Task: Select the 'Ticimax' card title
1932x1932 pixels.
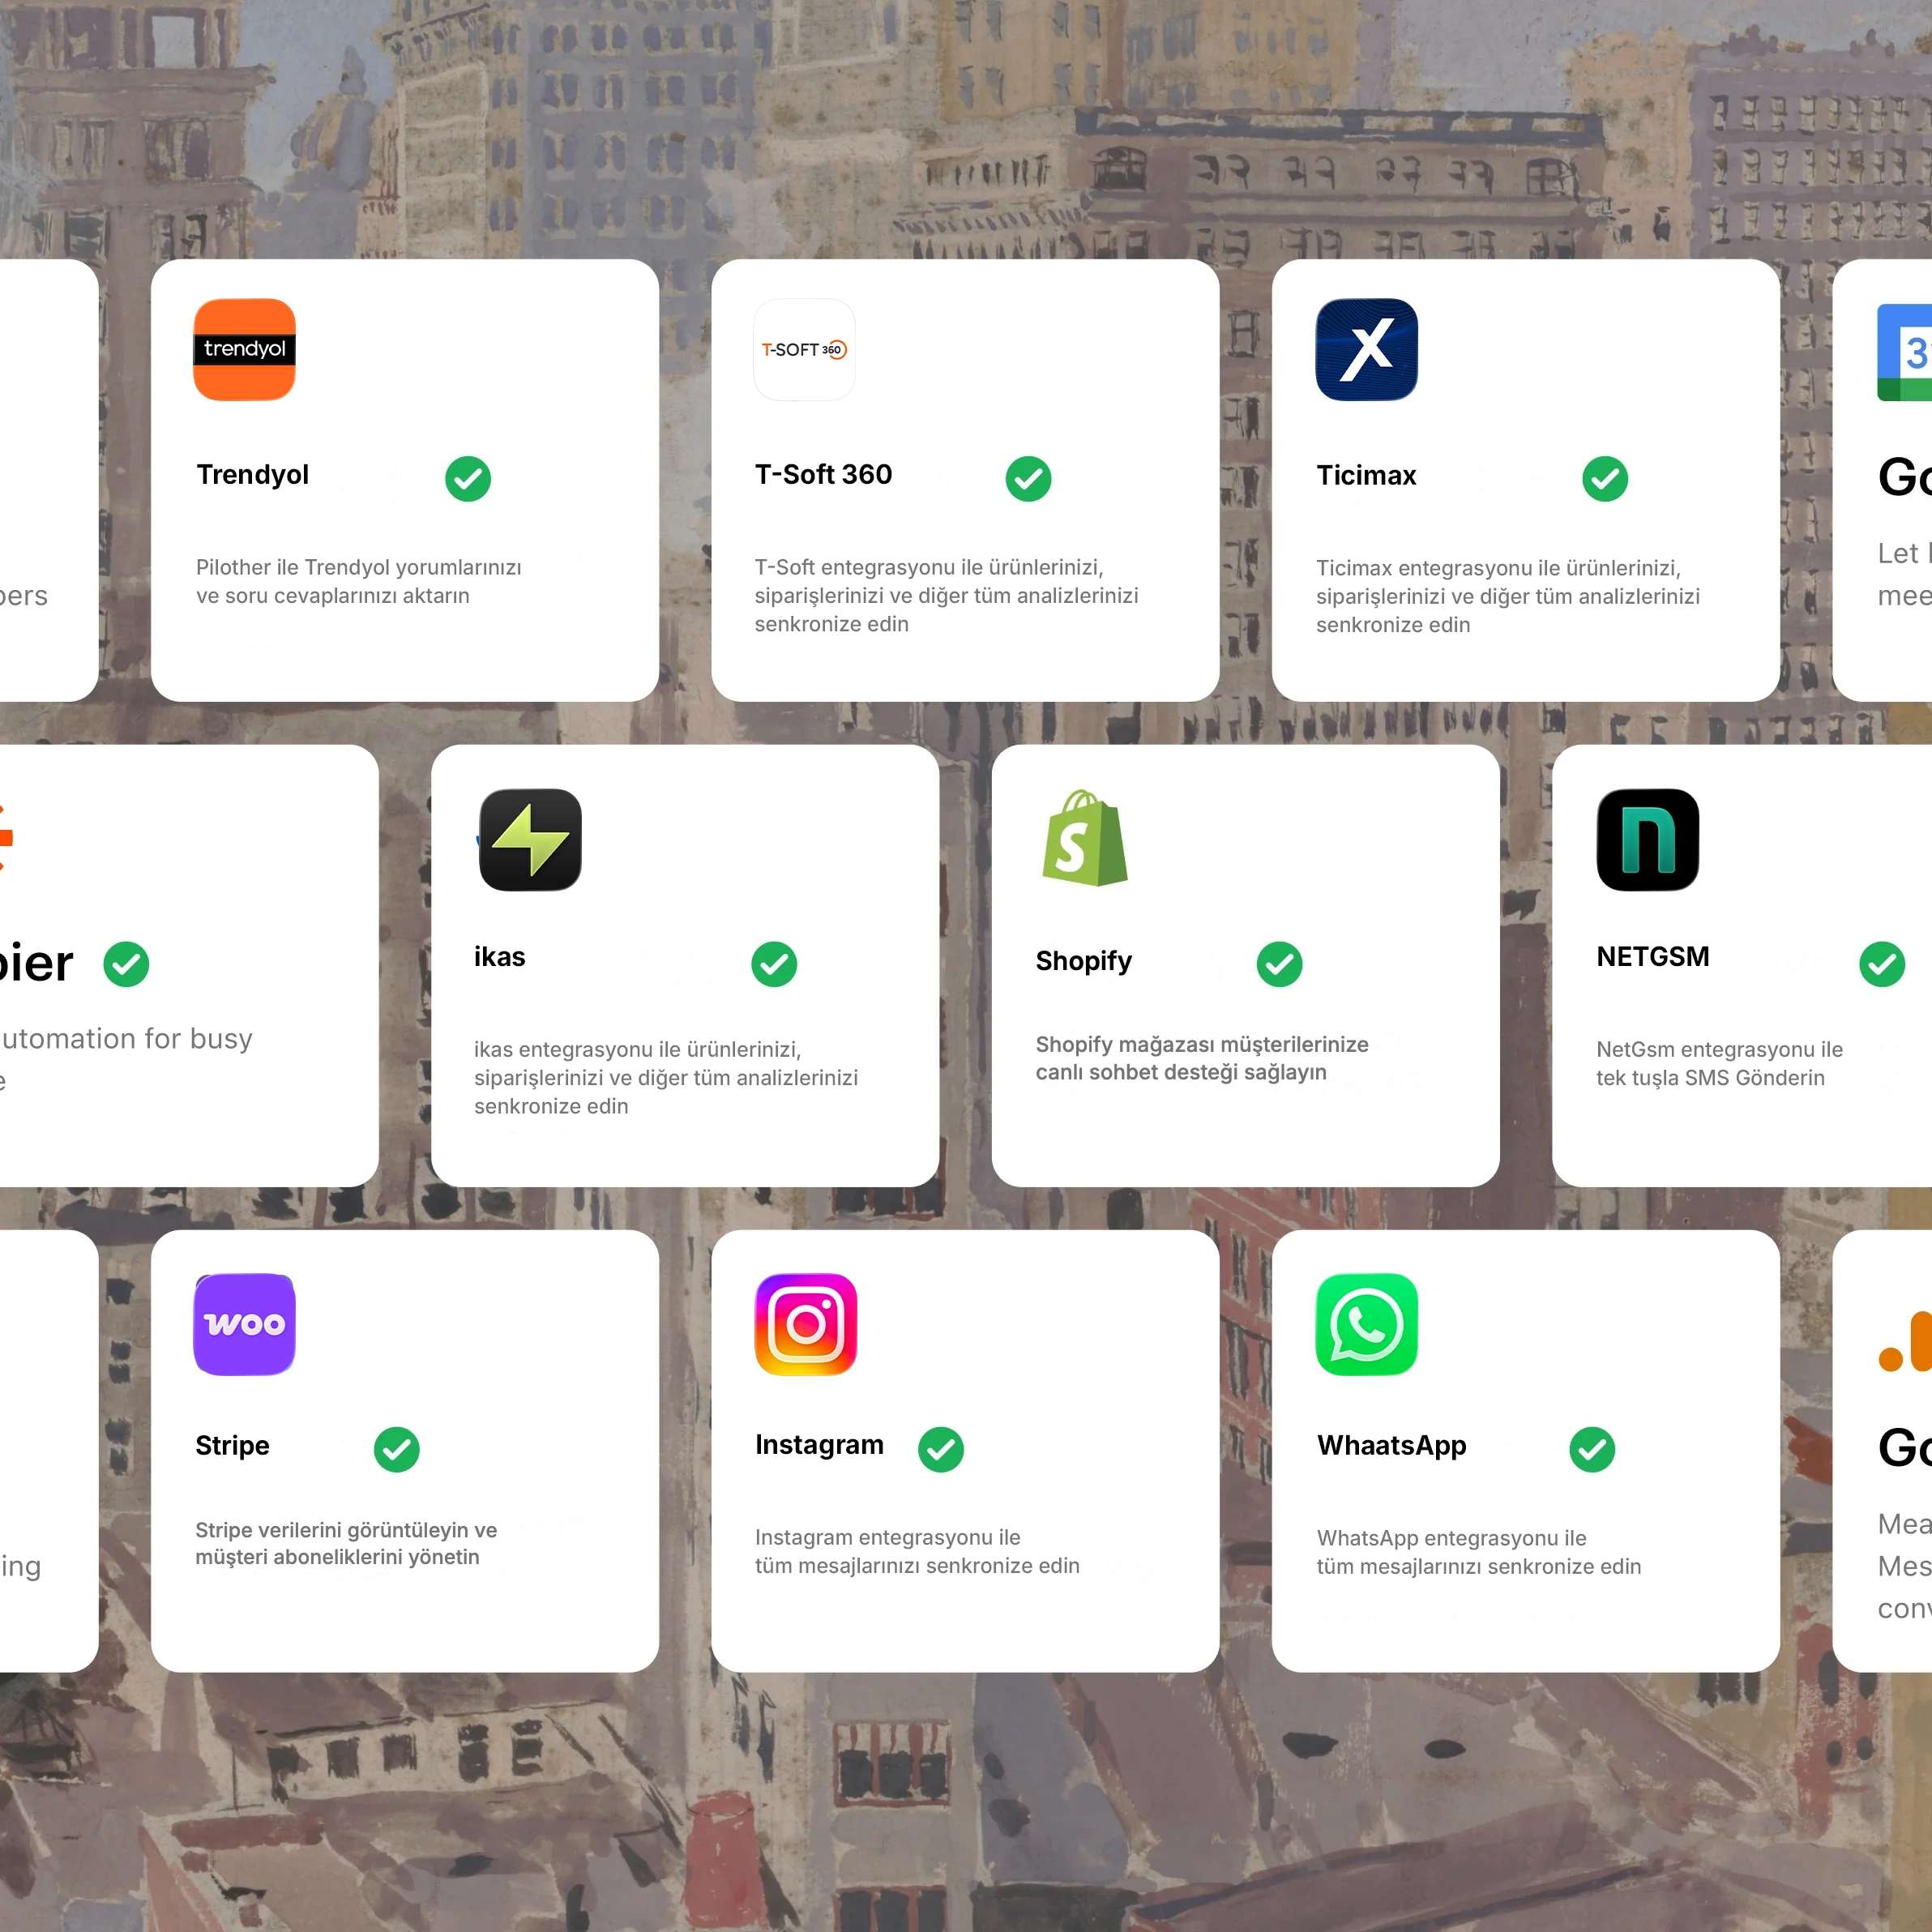Action: pyautogui.click(x=1366, y=475)
